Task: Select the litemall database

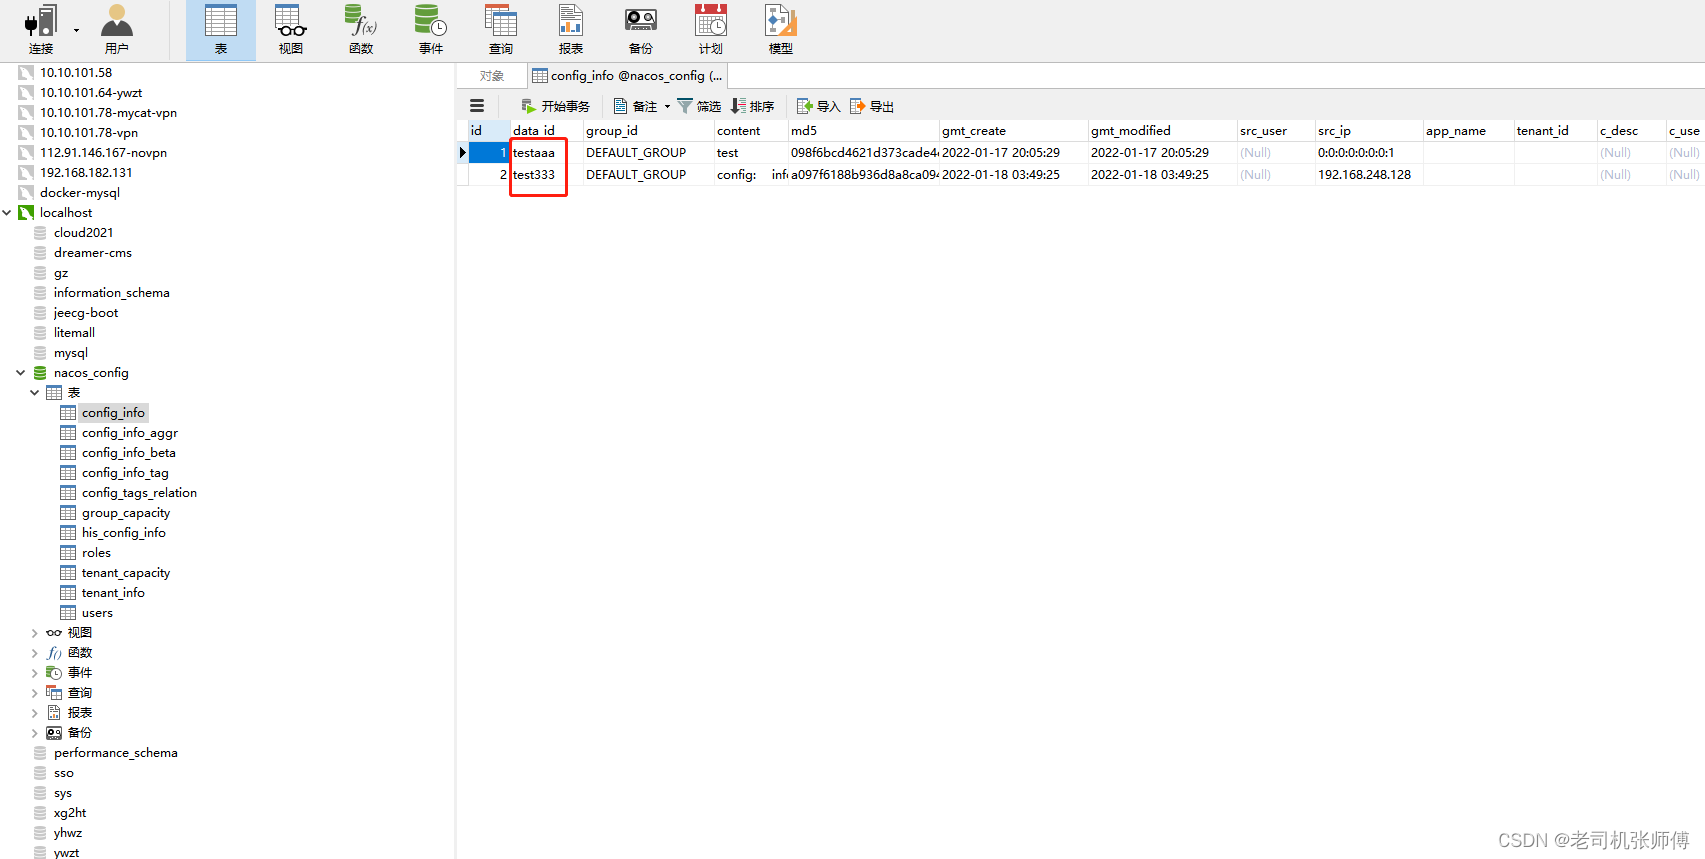Action: point(74,332)
